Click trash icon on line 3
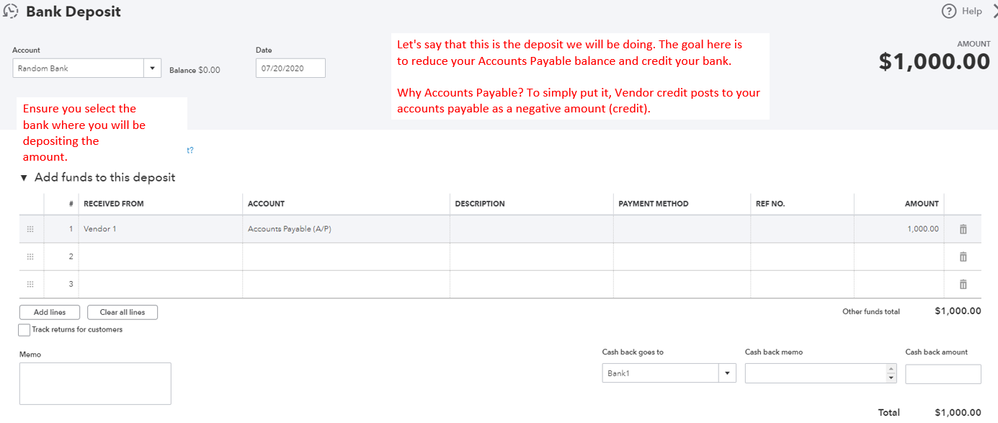Screen dimensions: 998x423 963,284
